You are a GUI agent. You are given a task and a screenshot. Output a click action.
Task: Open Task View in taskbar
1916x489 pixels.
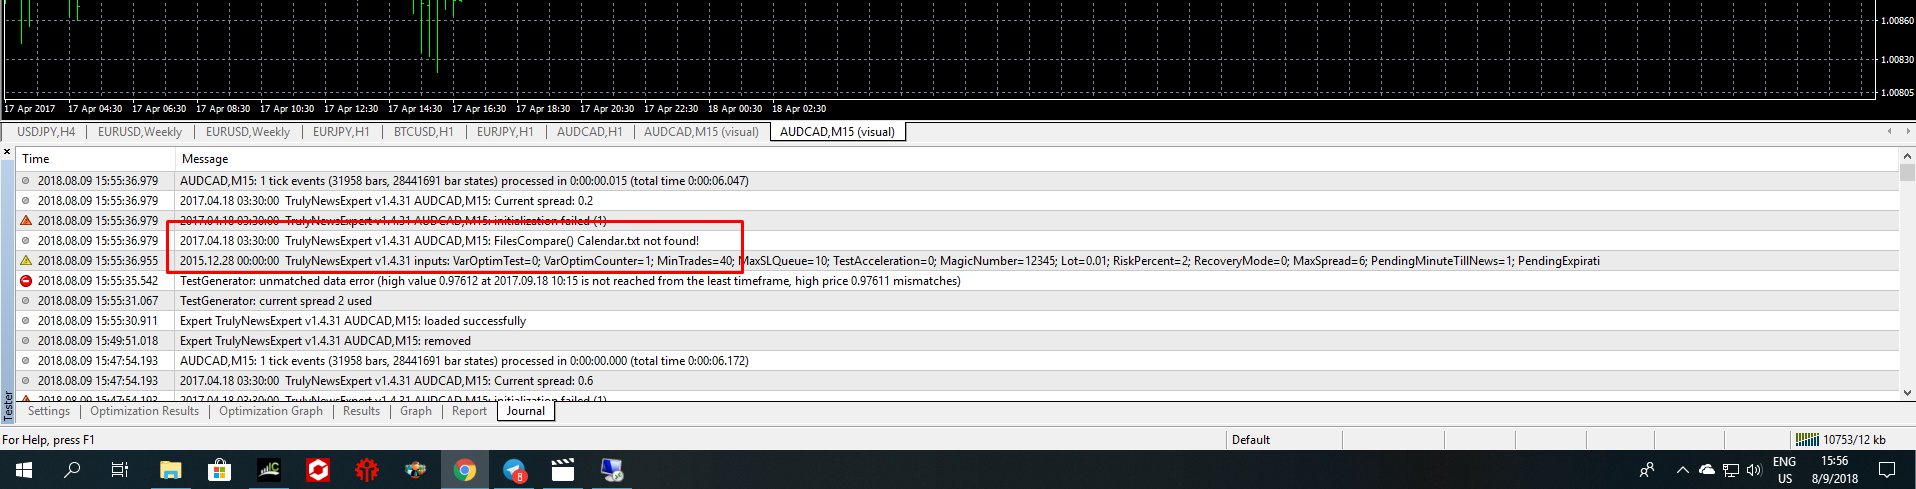tap(120, 470)
